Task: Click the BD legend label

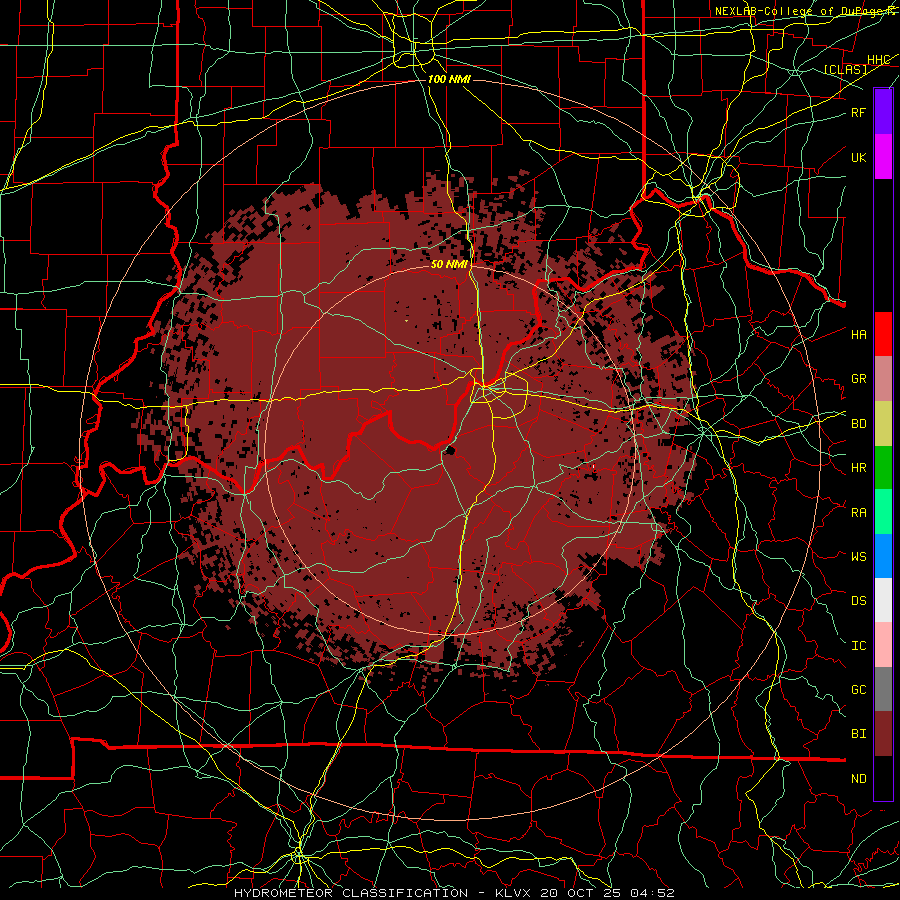Action: [858, 424]
